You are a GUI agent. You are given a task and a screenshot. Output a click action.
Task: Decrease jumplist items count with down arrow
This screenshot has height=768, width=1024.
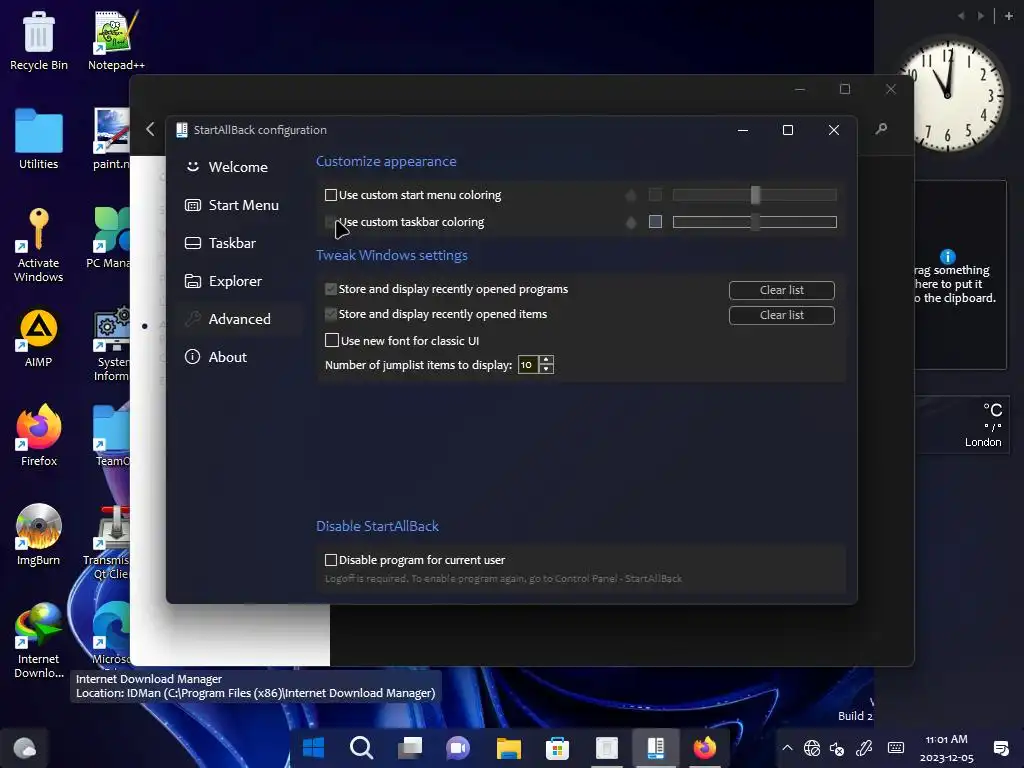pyautogui.click(x=547, y=369)
